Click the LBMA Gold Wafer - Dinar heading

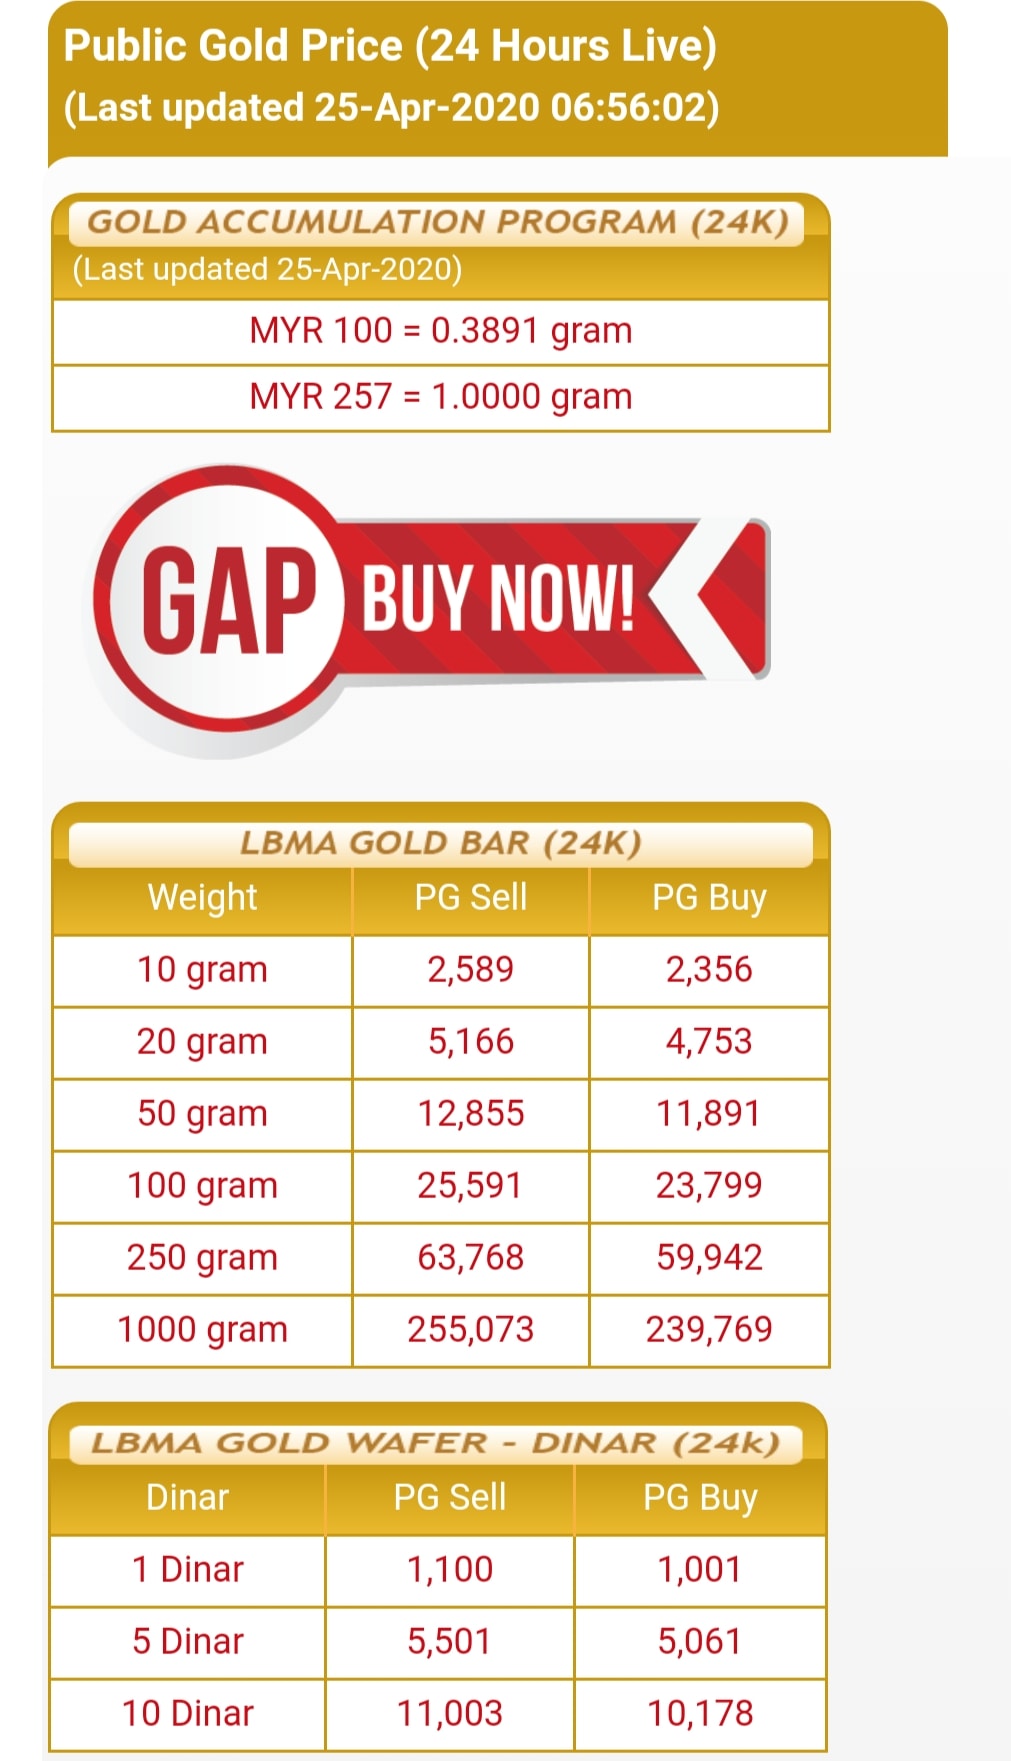[435, 1443]
